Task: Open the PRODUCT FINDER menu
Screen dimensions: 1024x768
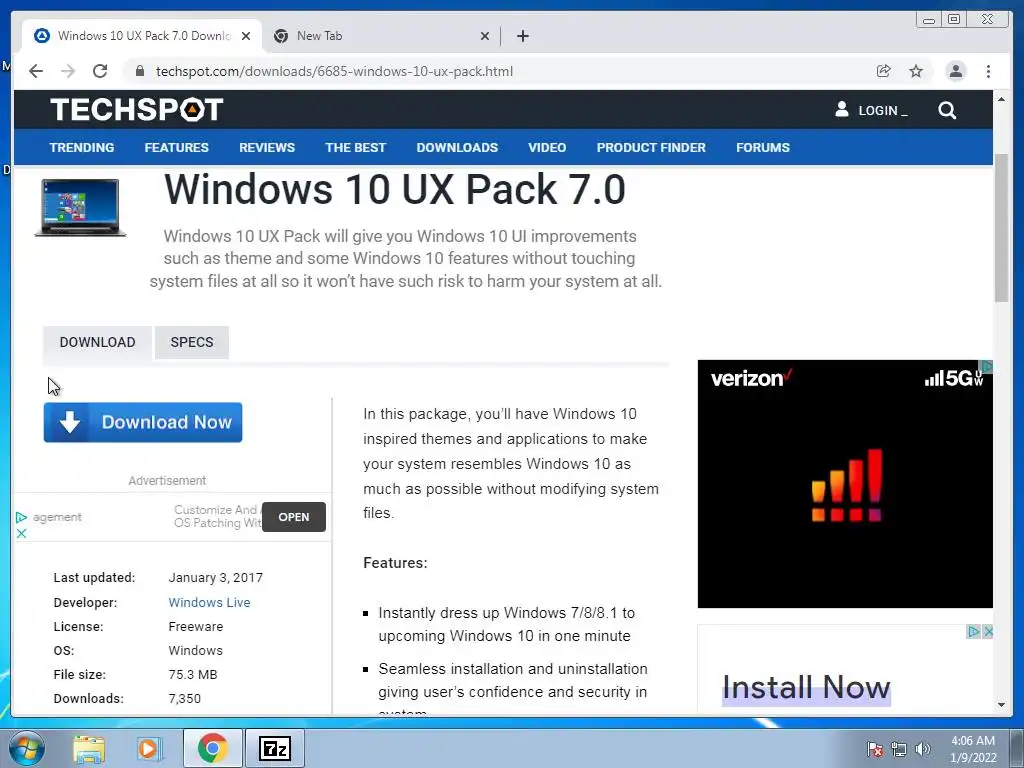Action: click(650, 148)
